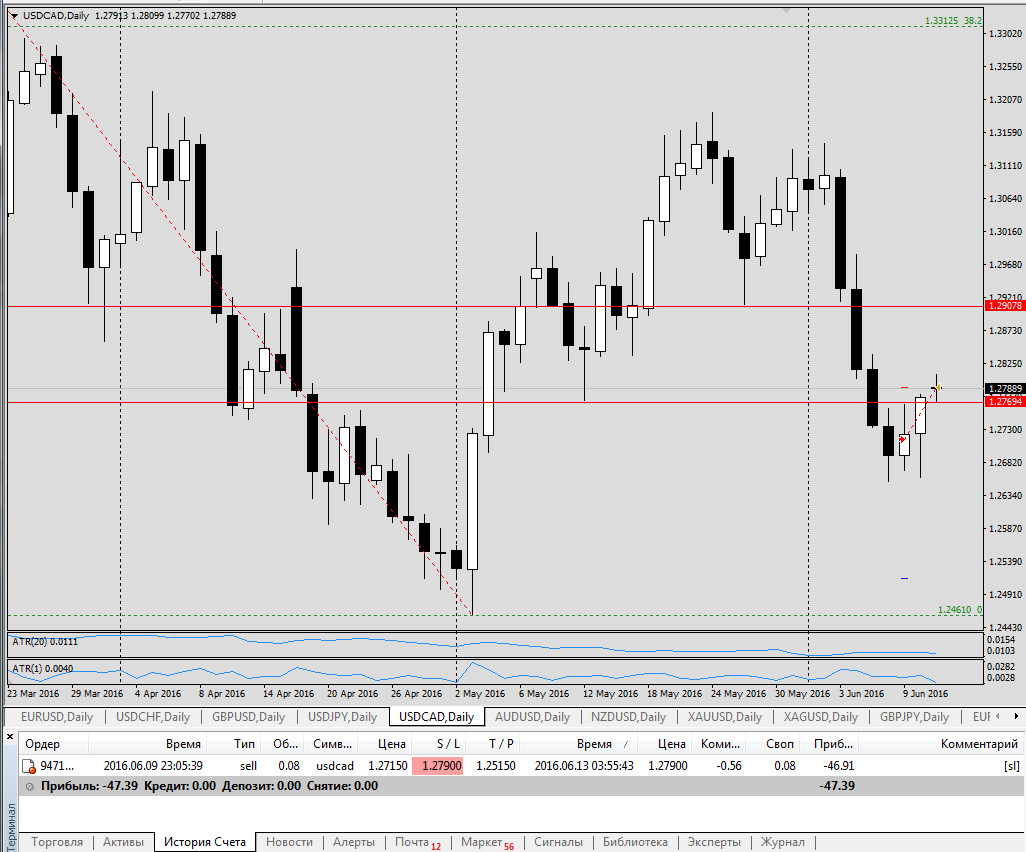Sort by the Приб... column header
This screenshot has width=1026, height=852.
coord(830,744)
